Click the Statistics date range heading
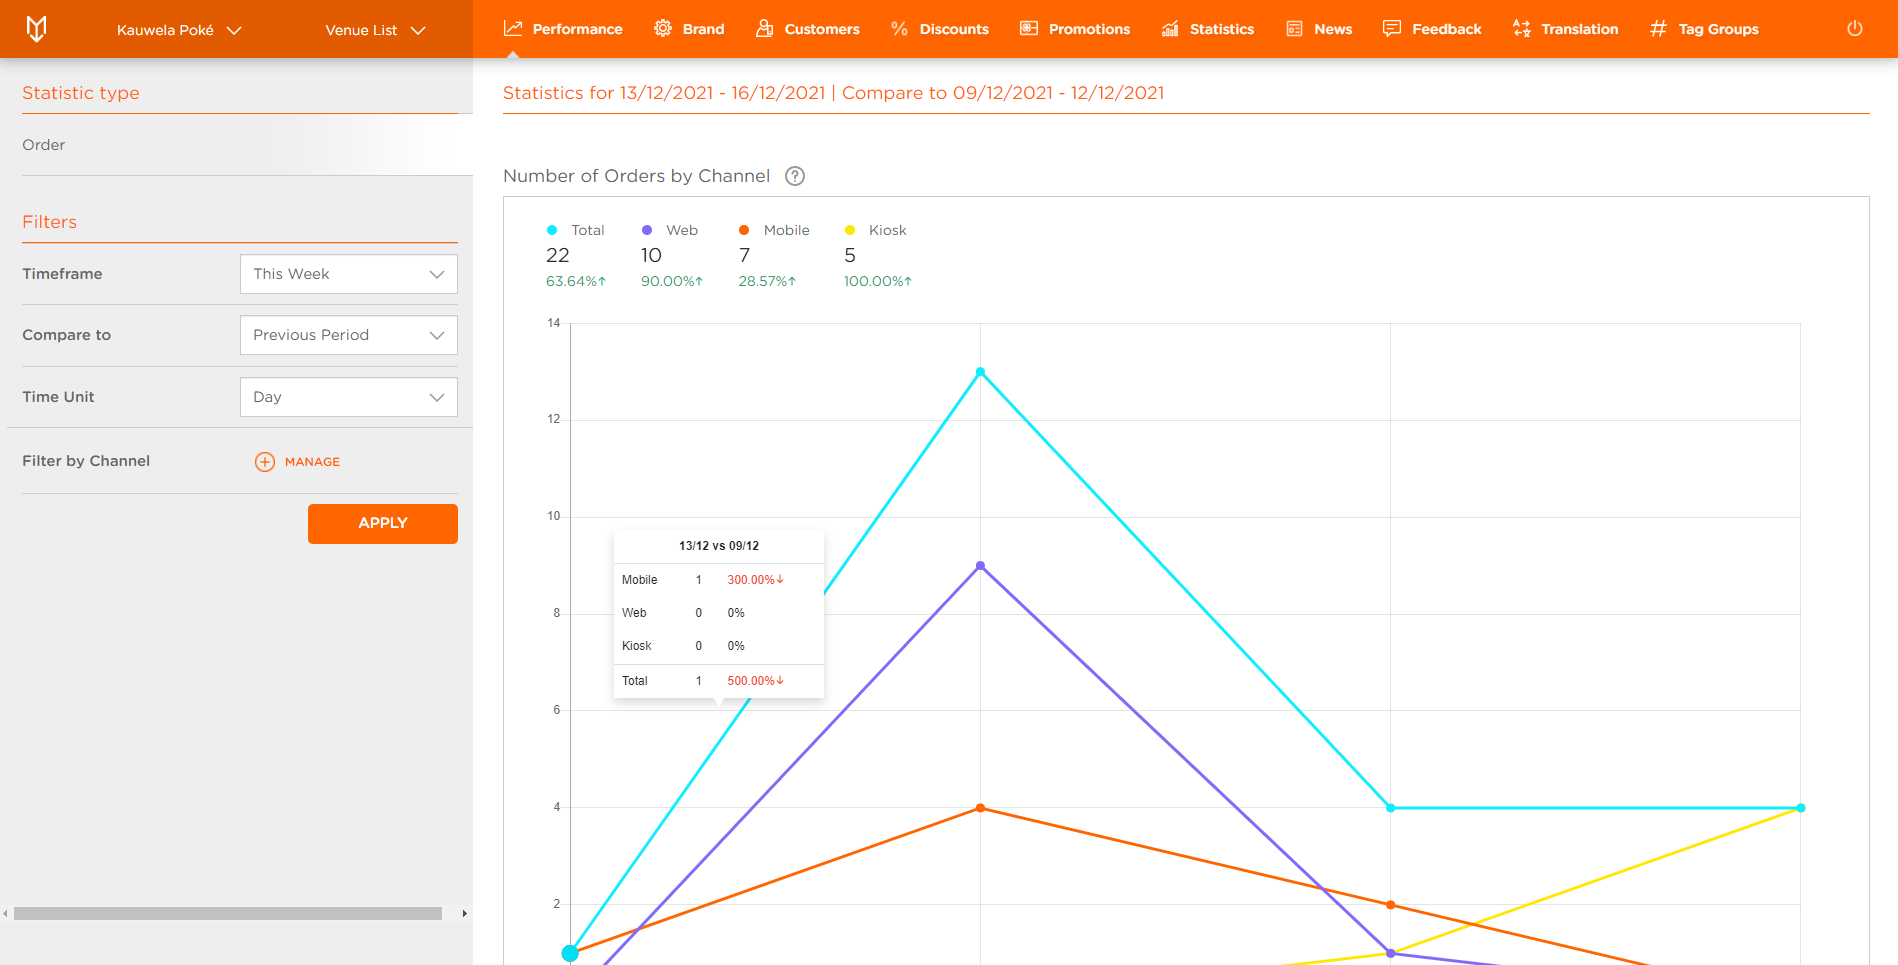This screenshot has width=1898, height=965. pos(833,93)
